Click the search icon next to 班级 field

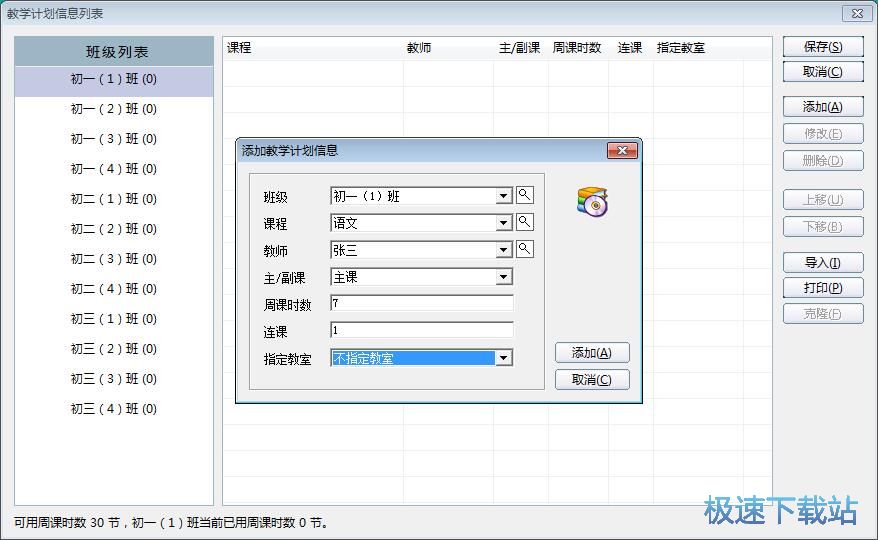coord(524,195)
